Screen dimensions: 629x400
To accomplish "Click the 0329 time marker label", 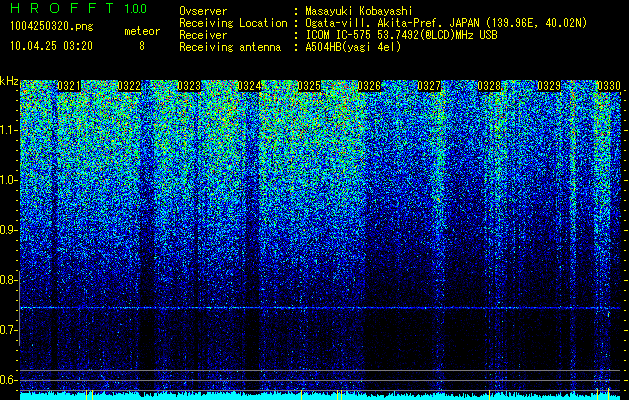I will coord(549,86).
